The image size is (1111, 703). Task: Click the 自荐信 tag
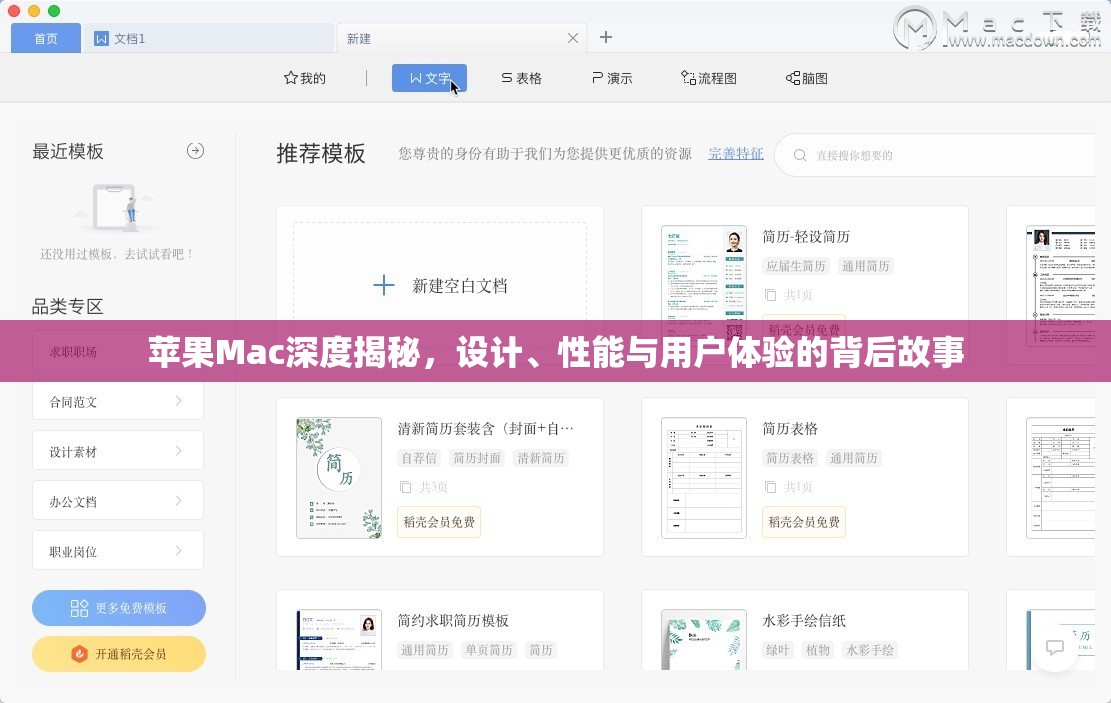tap(419, 458)
